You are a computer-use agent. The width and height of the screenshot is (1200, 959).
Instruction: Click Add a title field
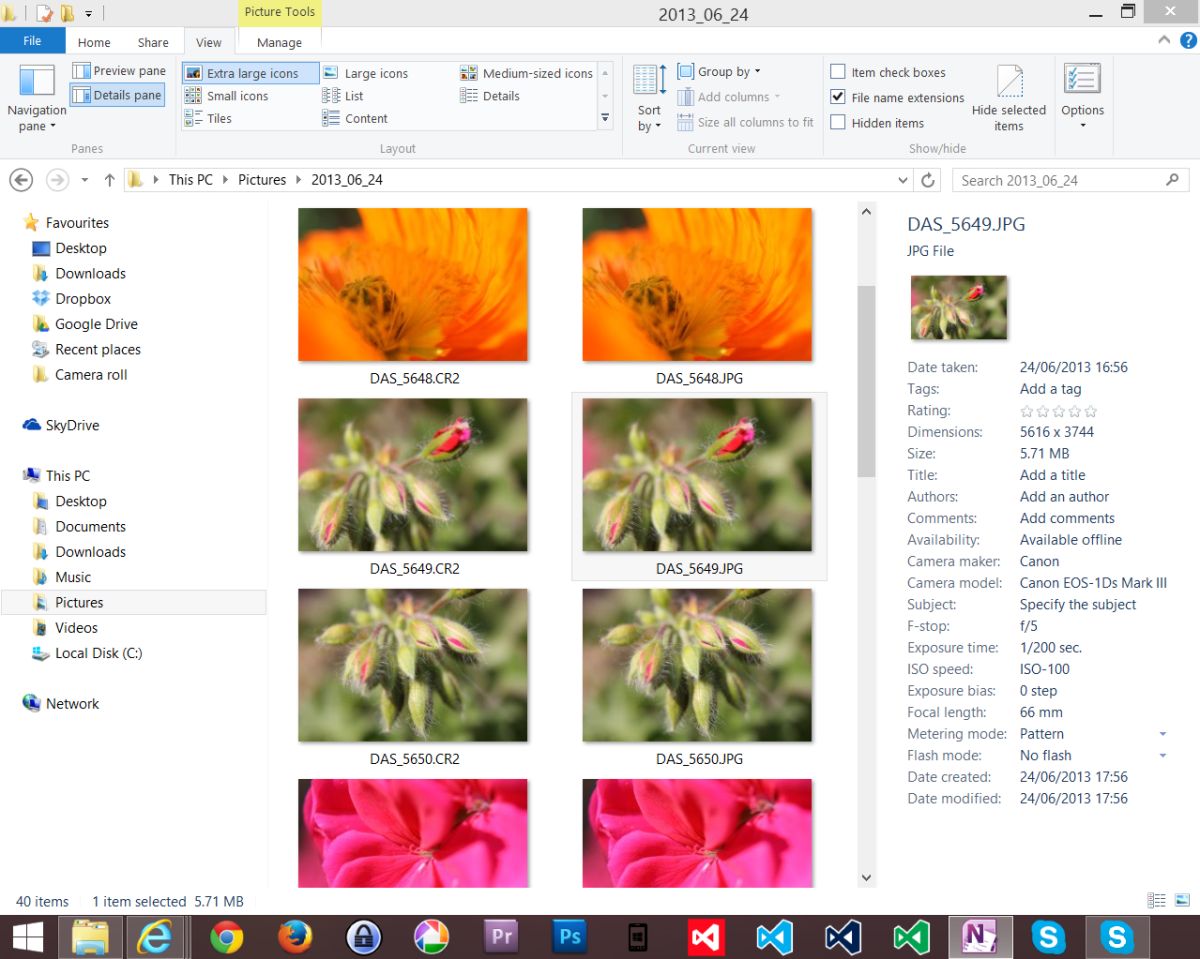coord(1052,475)
